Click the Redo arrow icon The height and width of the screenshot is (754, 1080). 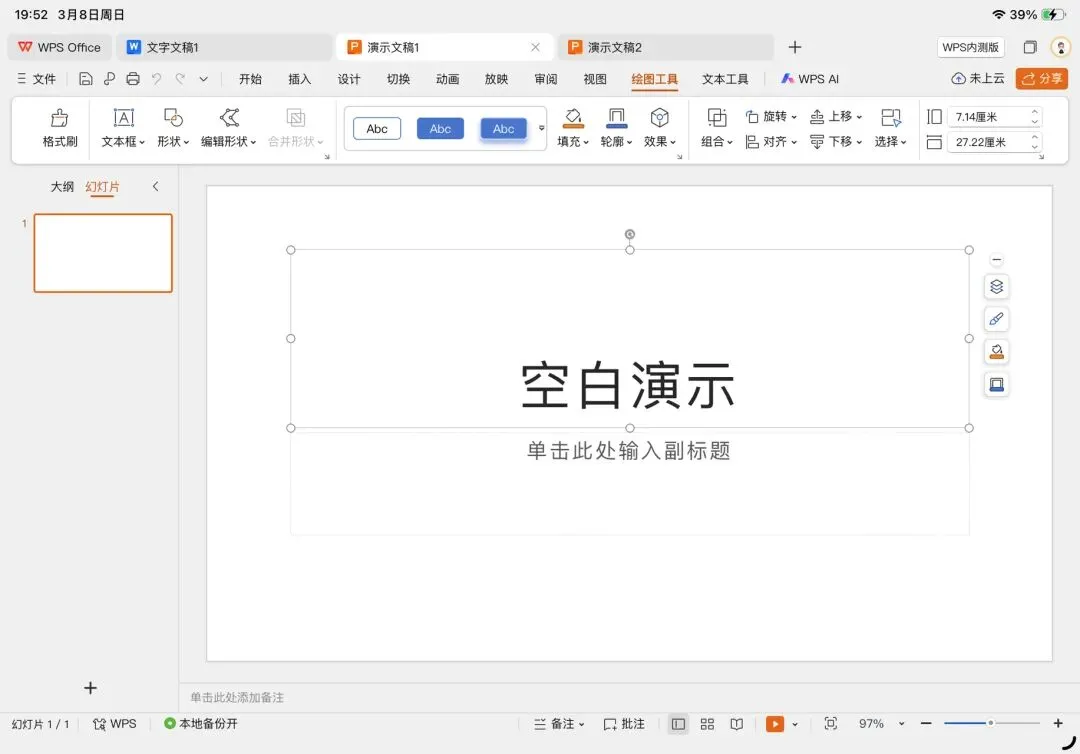180,78
